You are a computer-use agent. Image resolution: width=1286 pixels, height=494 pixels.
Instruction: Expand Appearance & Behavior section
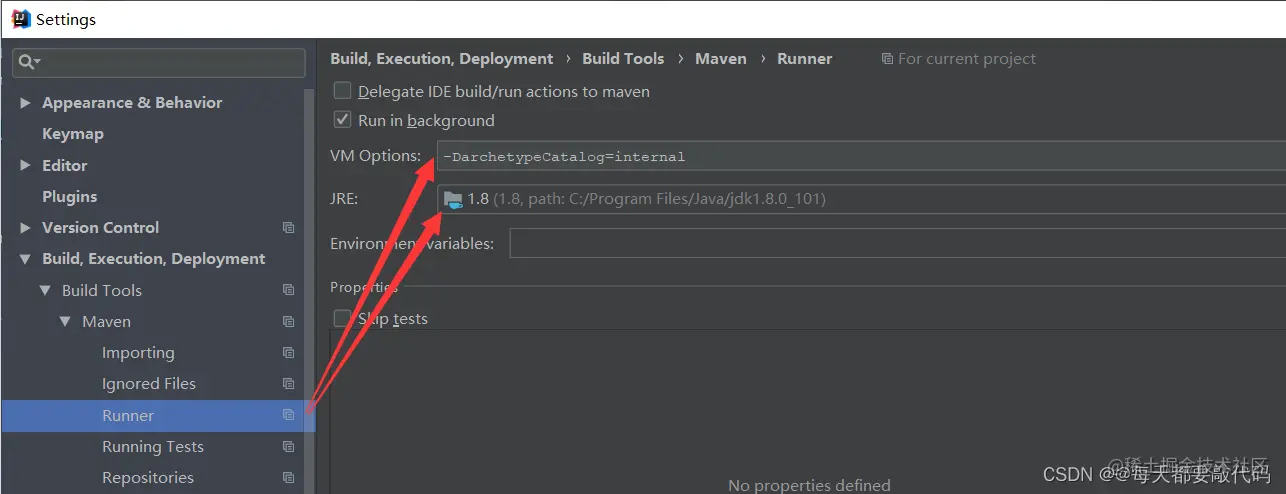point(26,103)
